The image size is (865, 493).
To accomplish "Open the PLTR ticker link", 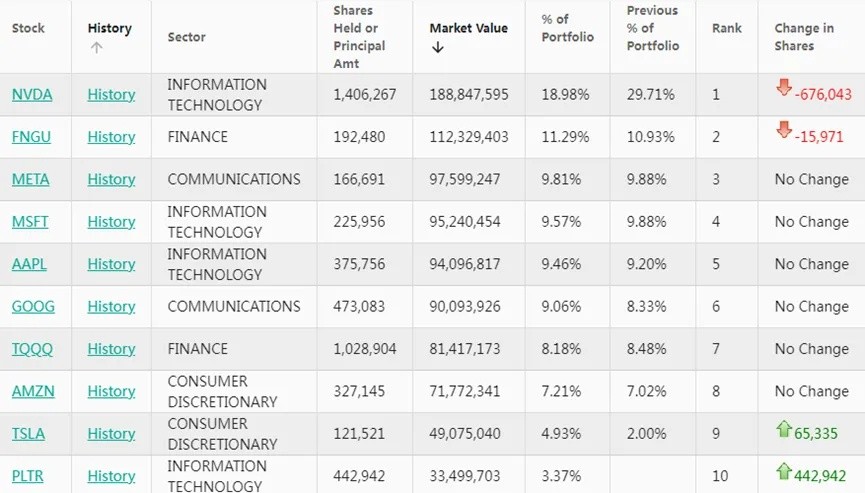I will pos(28,476).
